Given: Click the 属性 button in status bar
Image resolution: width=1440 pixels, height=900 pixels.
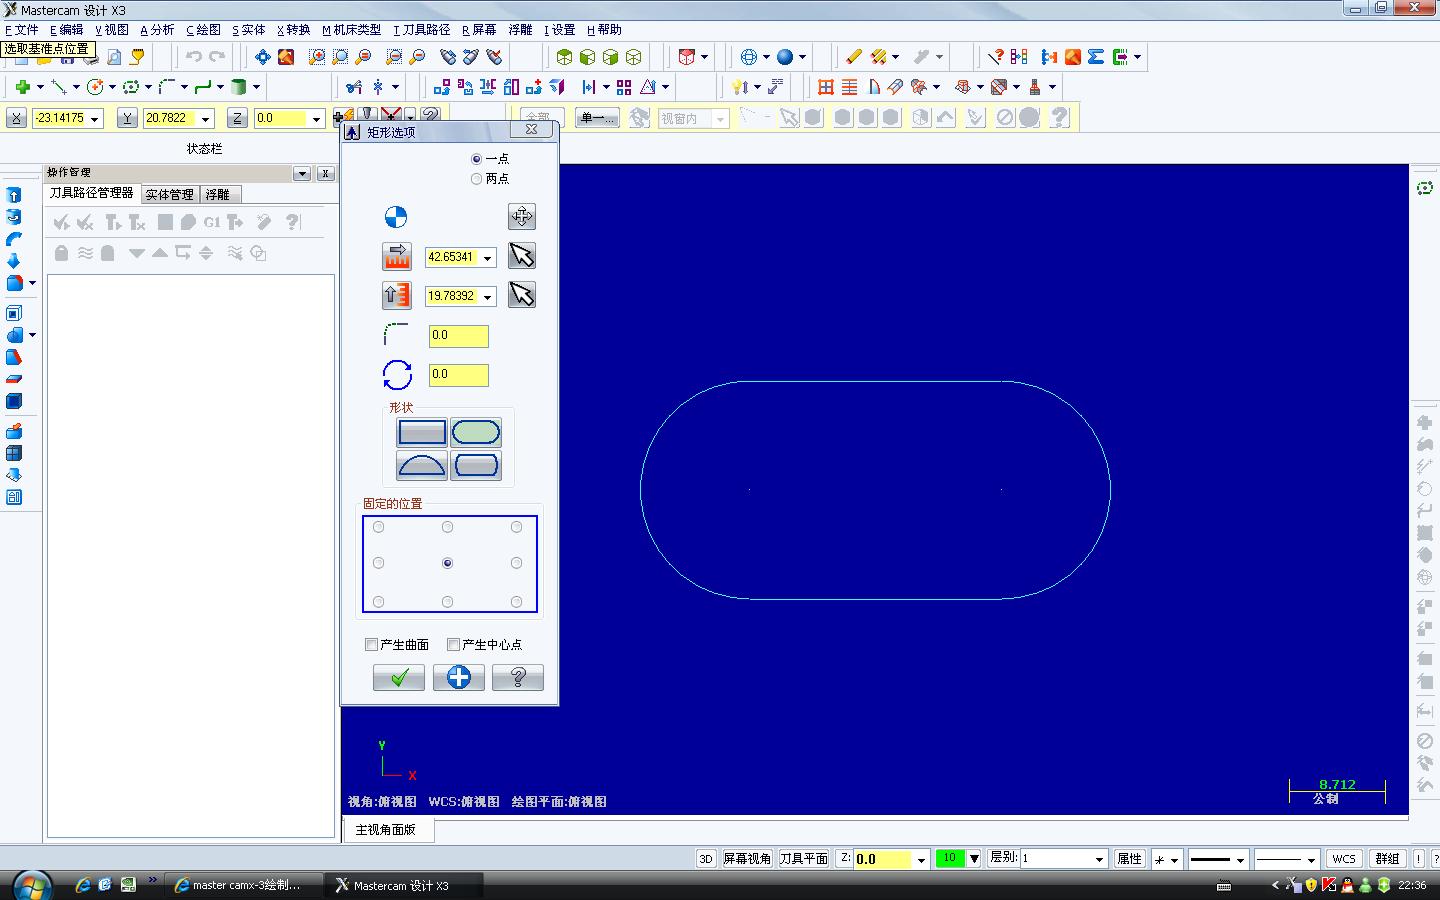Looking at the screenshot, I should pos(1129,859).
